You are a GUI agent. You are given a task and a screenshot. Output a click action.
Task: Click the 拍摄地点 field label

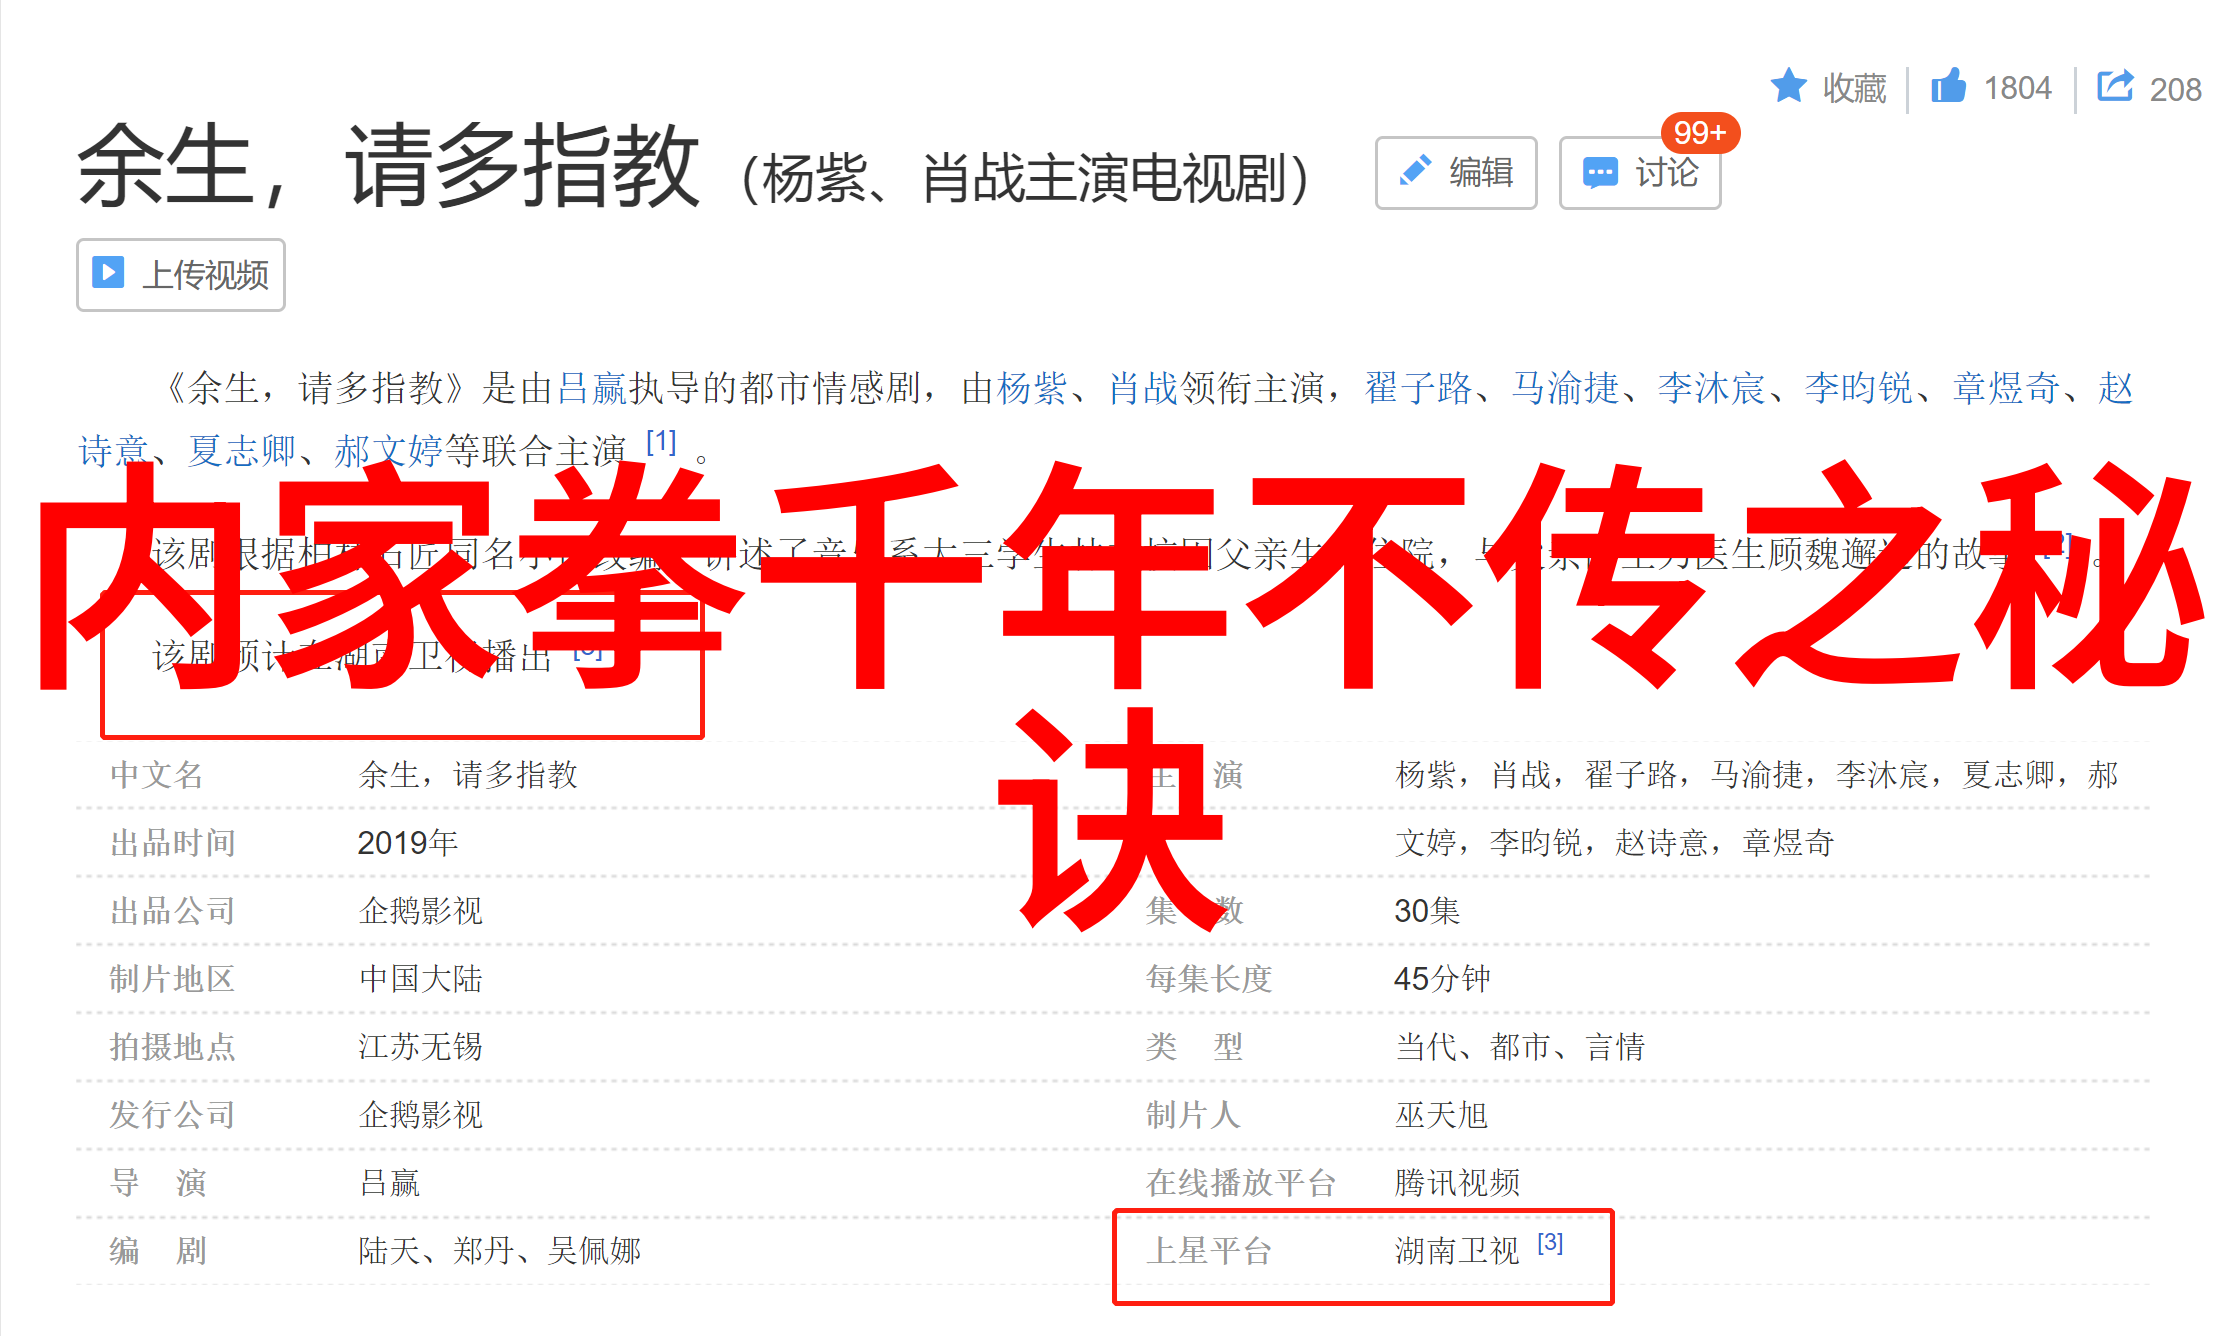pos(172,1047)
